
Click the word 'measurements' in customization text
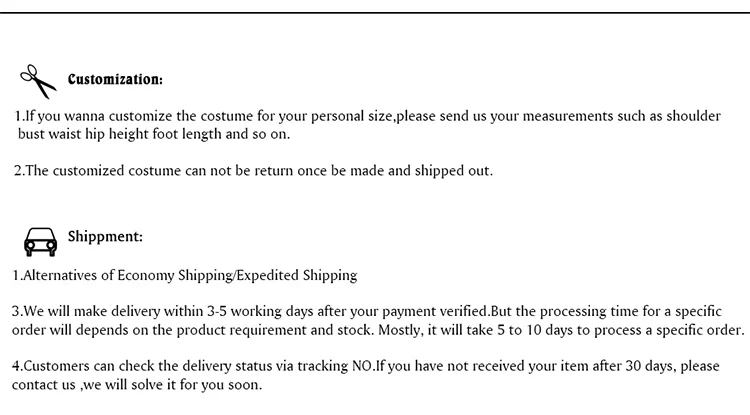(568, 116)
